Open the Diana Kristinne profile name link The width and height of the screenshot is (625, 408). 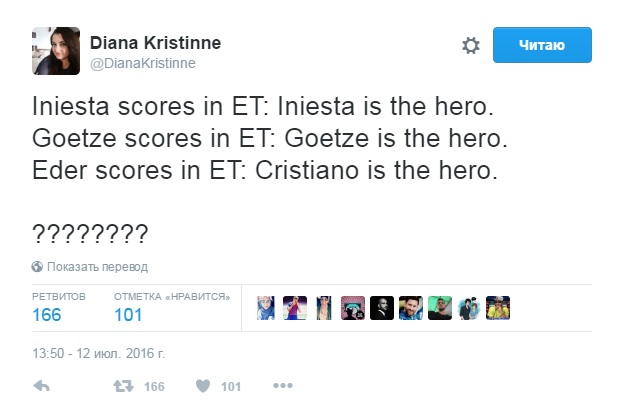[155, 43]
